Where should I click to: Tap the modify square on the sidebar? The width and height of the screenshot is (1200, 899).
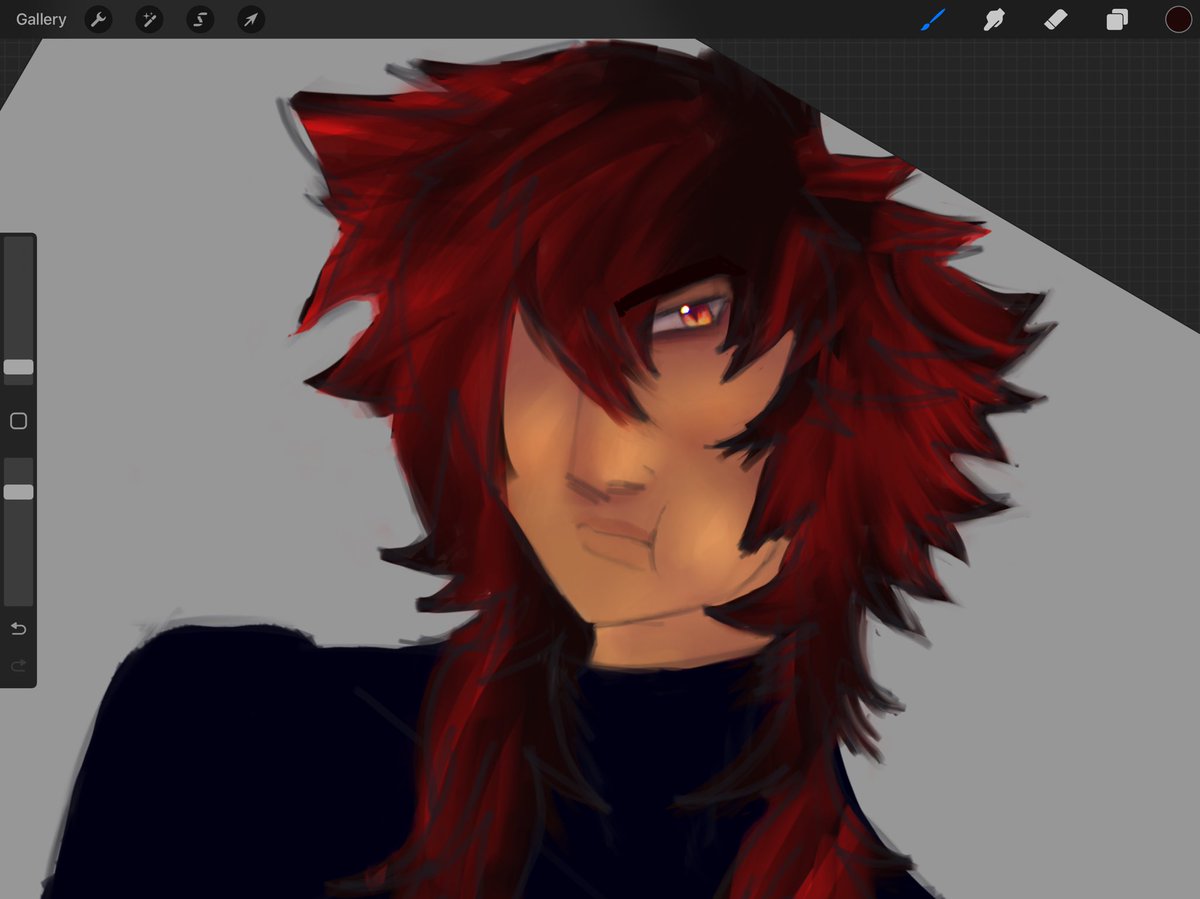point(17,421)
